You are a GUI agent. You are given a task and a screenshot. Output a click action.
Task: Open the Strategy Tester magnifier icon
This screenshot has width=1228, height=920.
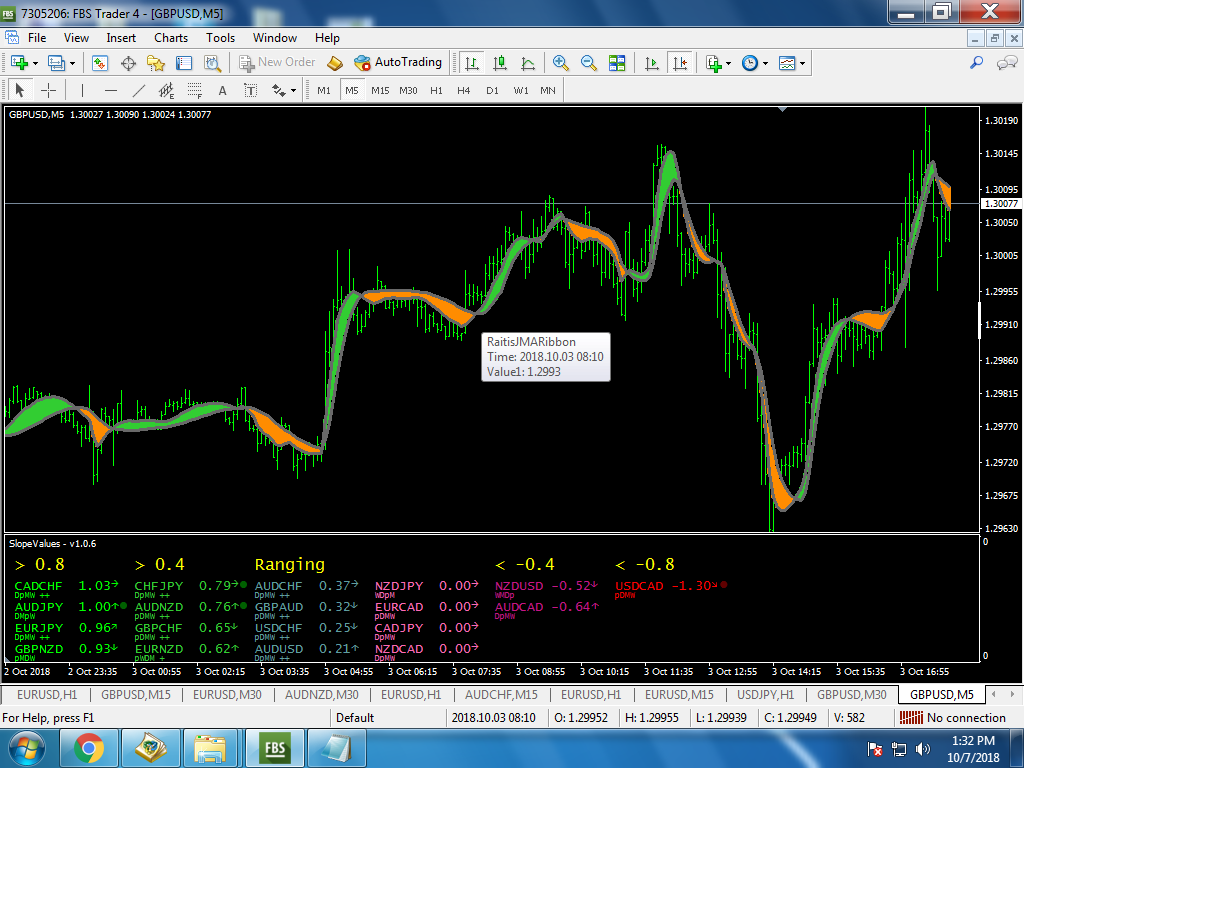(212, 62)
